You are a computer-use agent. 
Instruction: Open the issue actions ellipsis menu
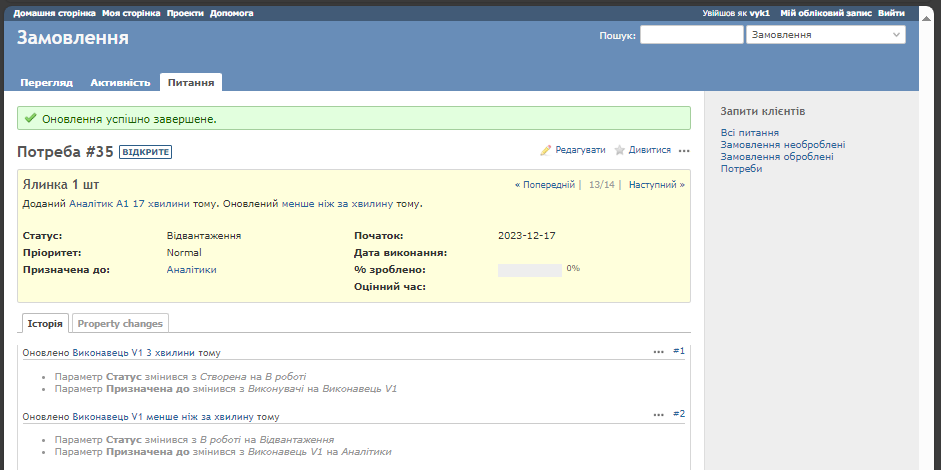pos(684,151)
